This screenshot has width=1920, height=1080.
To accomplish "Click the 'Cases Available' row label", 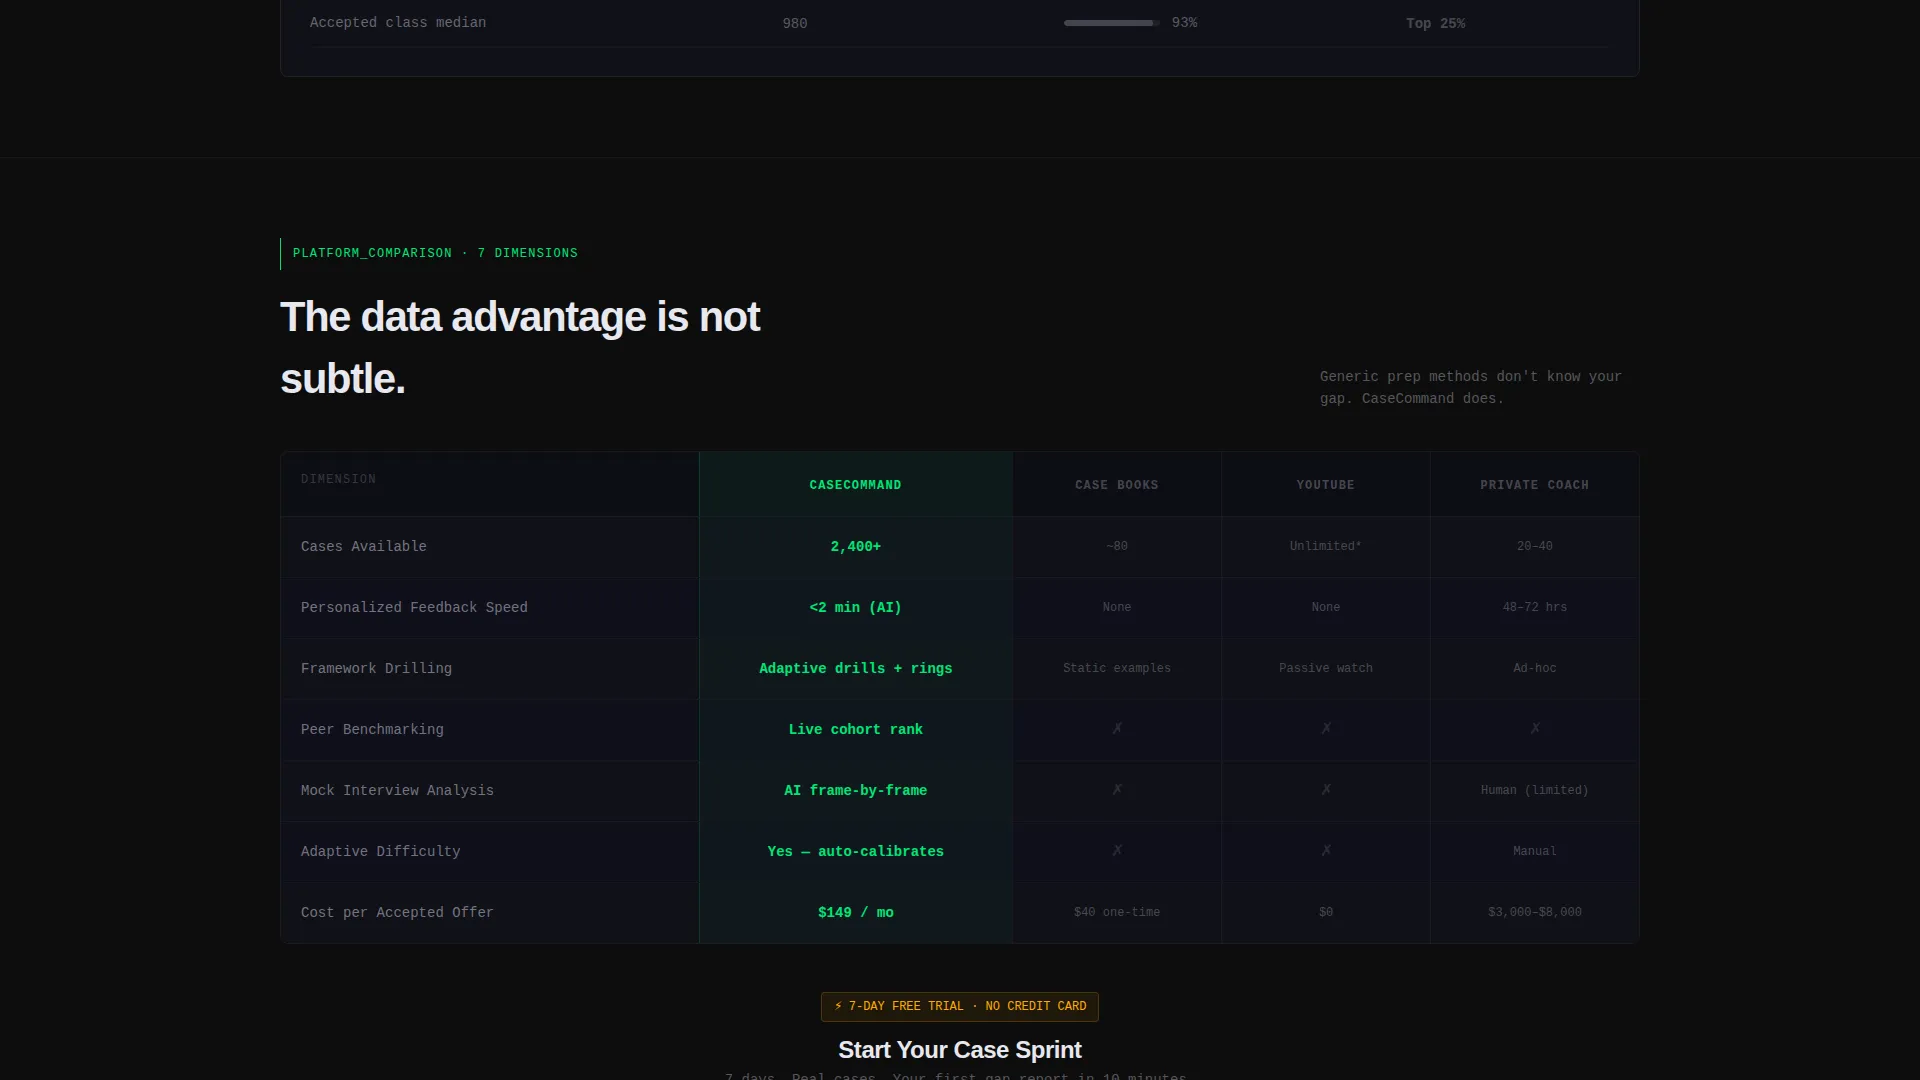I will [364, 546].
